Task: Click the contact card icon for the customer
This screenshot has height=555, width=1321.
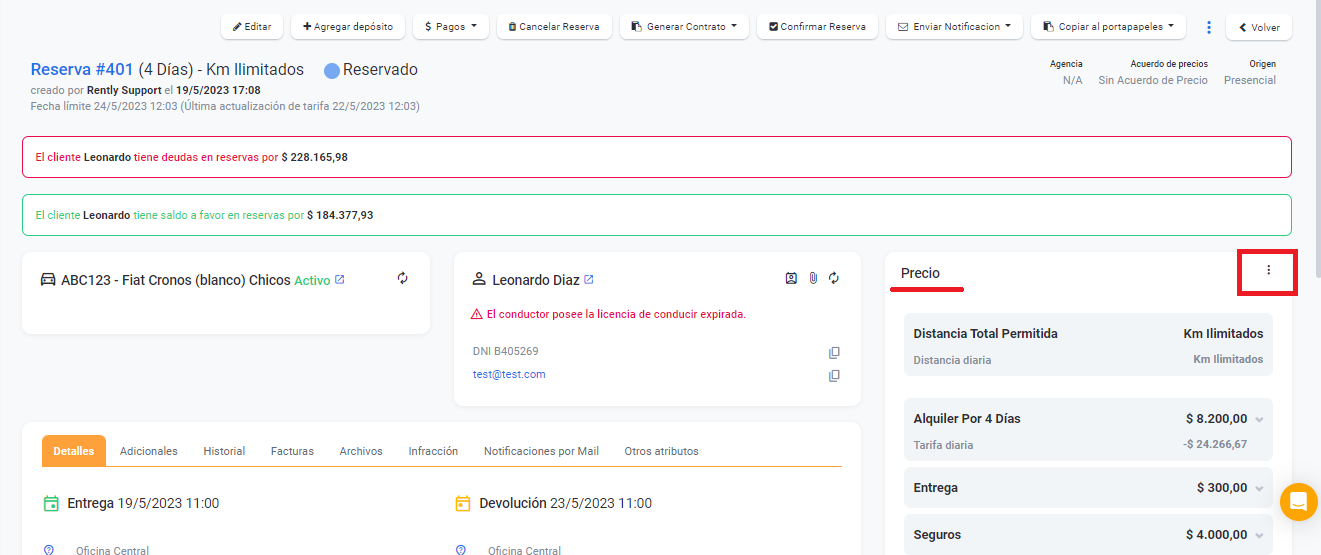Action: pos(791,279)
